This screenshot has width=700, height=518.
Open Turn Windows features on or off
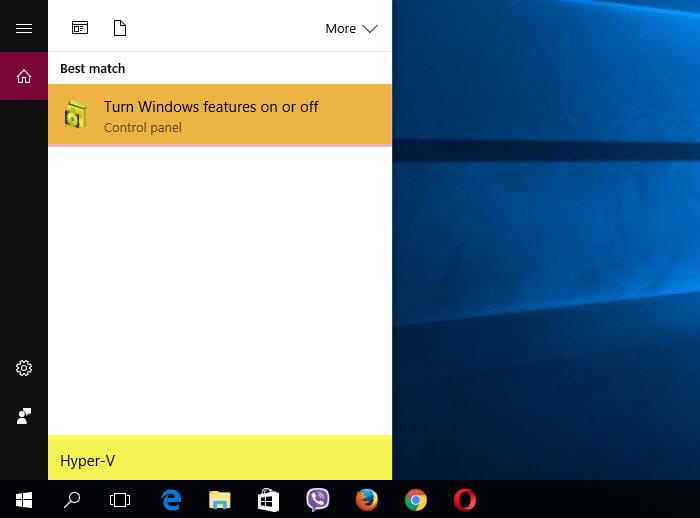pos(220,114)
